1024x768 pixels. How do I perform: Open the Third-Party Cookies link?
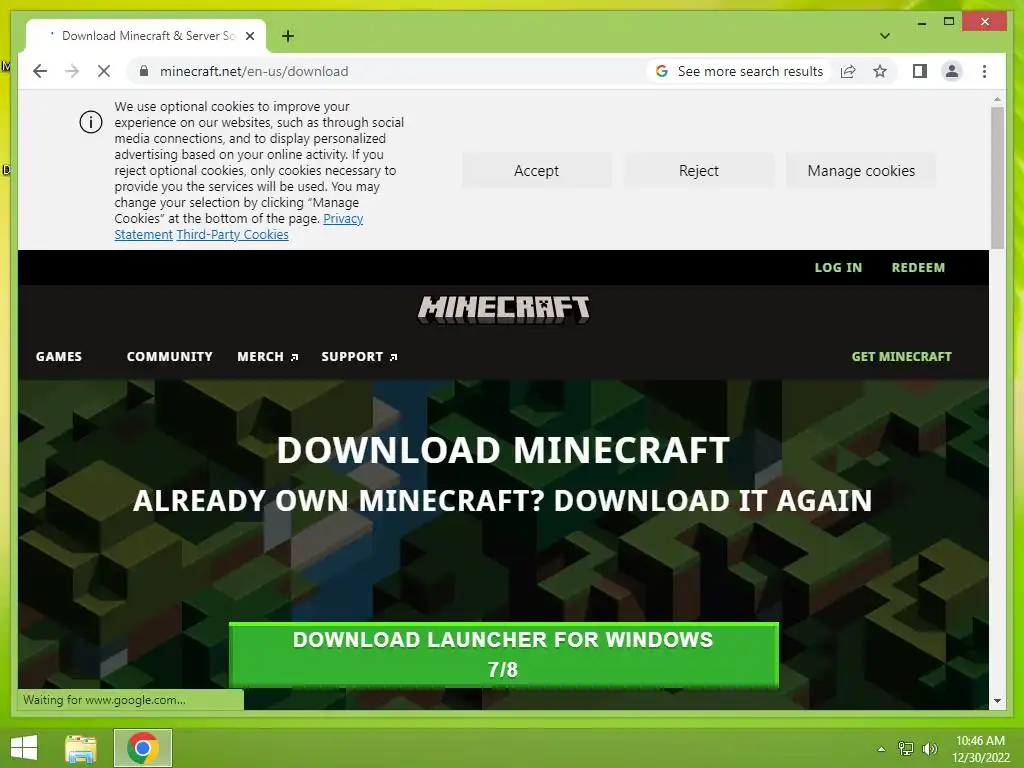232,234
